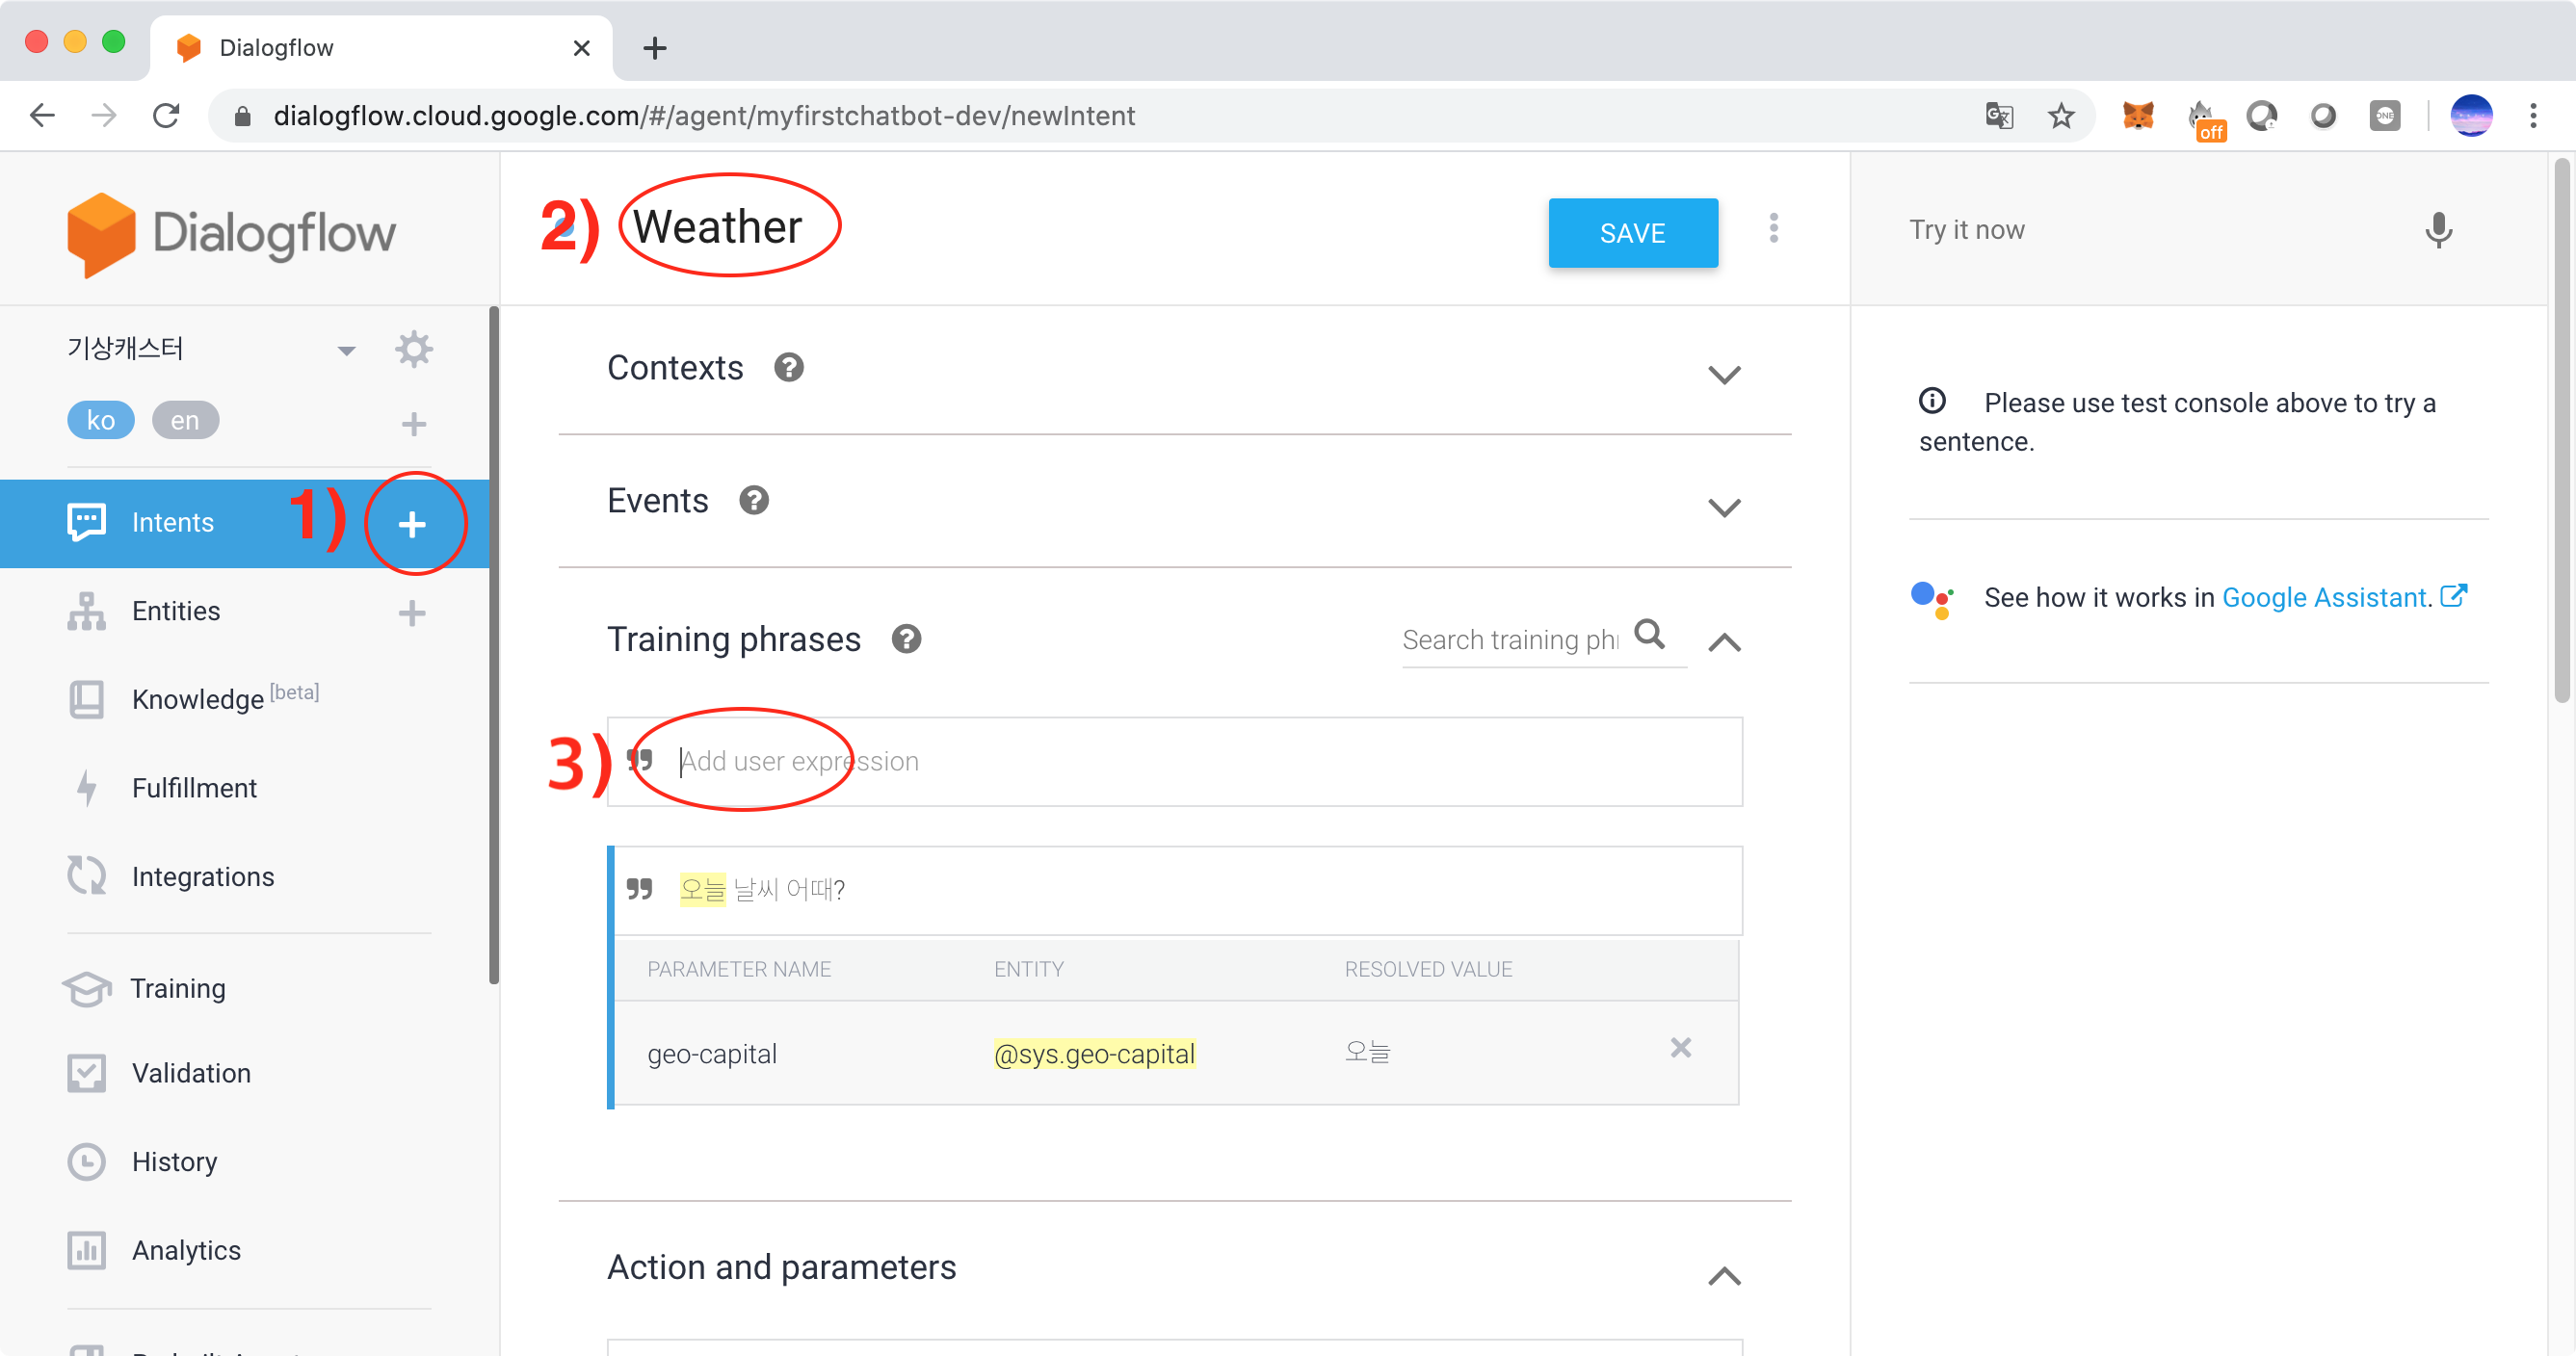This screenshot has height=1356, width=2576.
Task: Expand the Contexts section
Action: point(1723,375)
